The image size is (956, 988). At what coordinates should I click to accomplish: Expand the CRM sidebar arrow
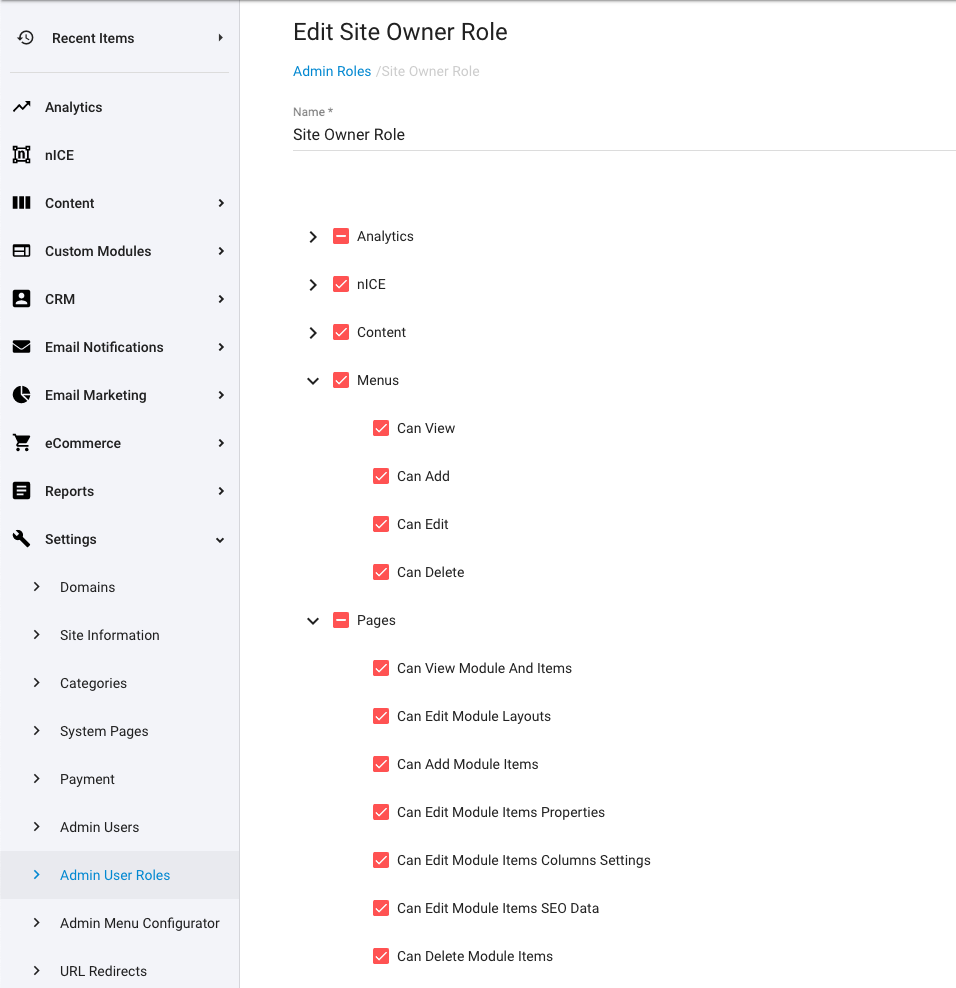(221, 299)
